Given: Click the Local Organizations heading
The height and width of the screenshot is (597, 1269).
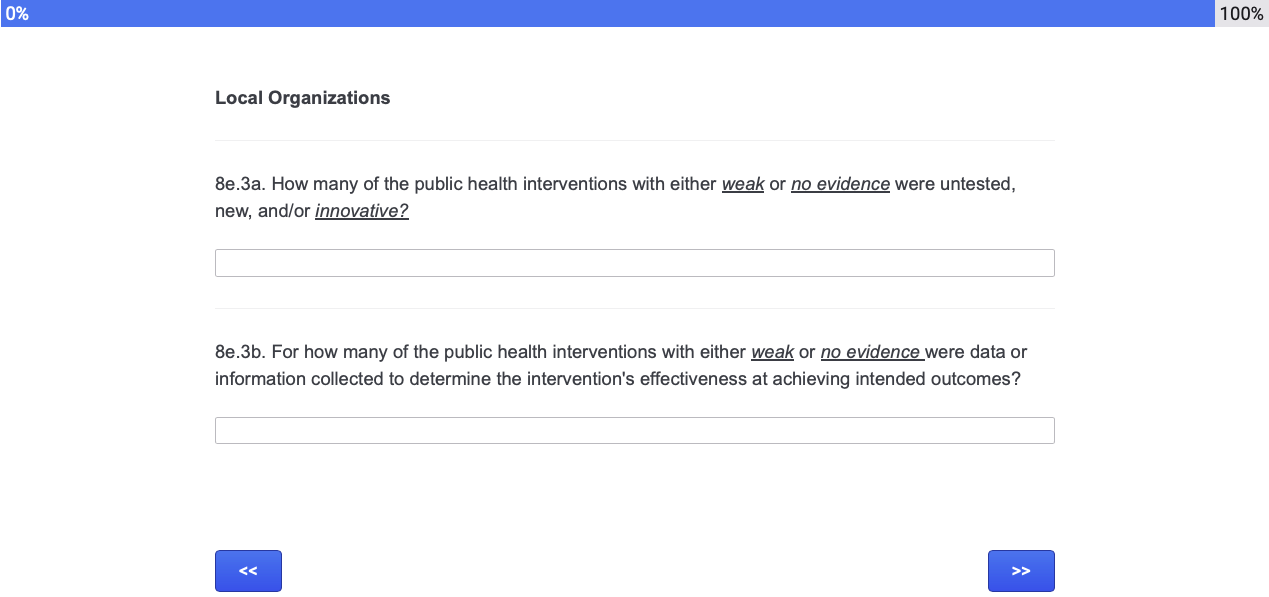Looking at the screenshot, I should point(302,98).
